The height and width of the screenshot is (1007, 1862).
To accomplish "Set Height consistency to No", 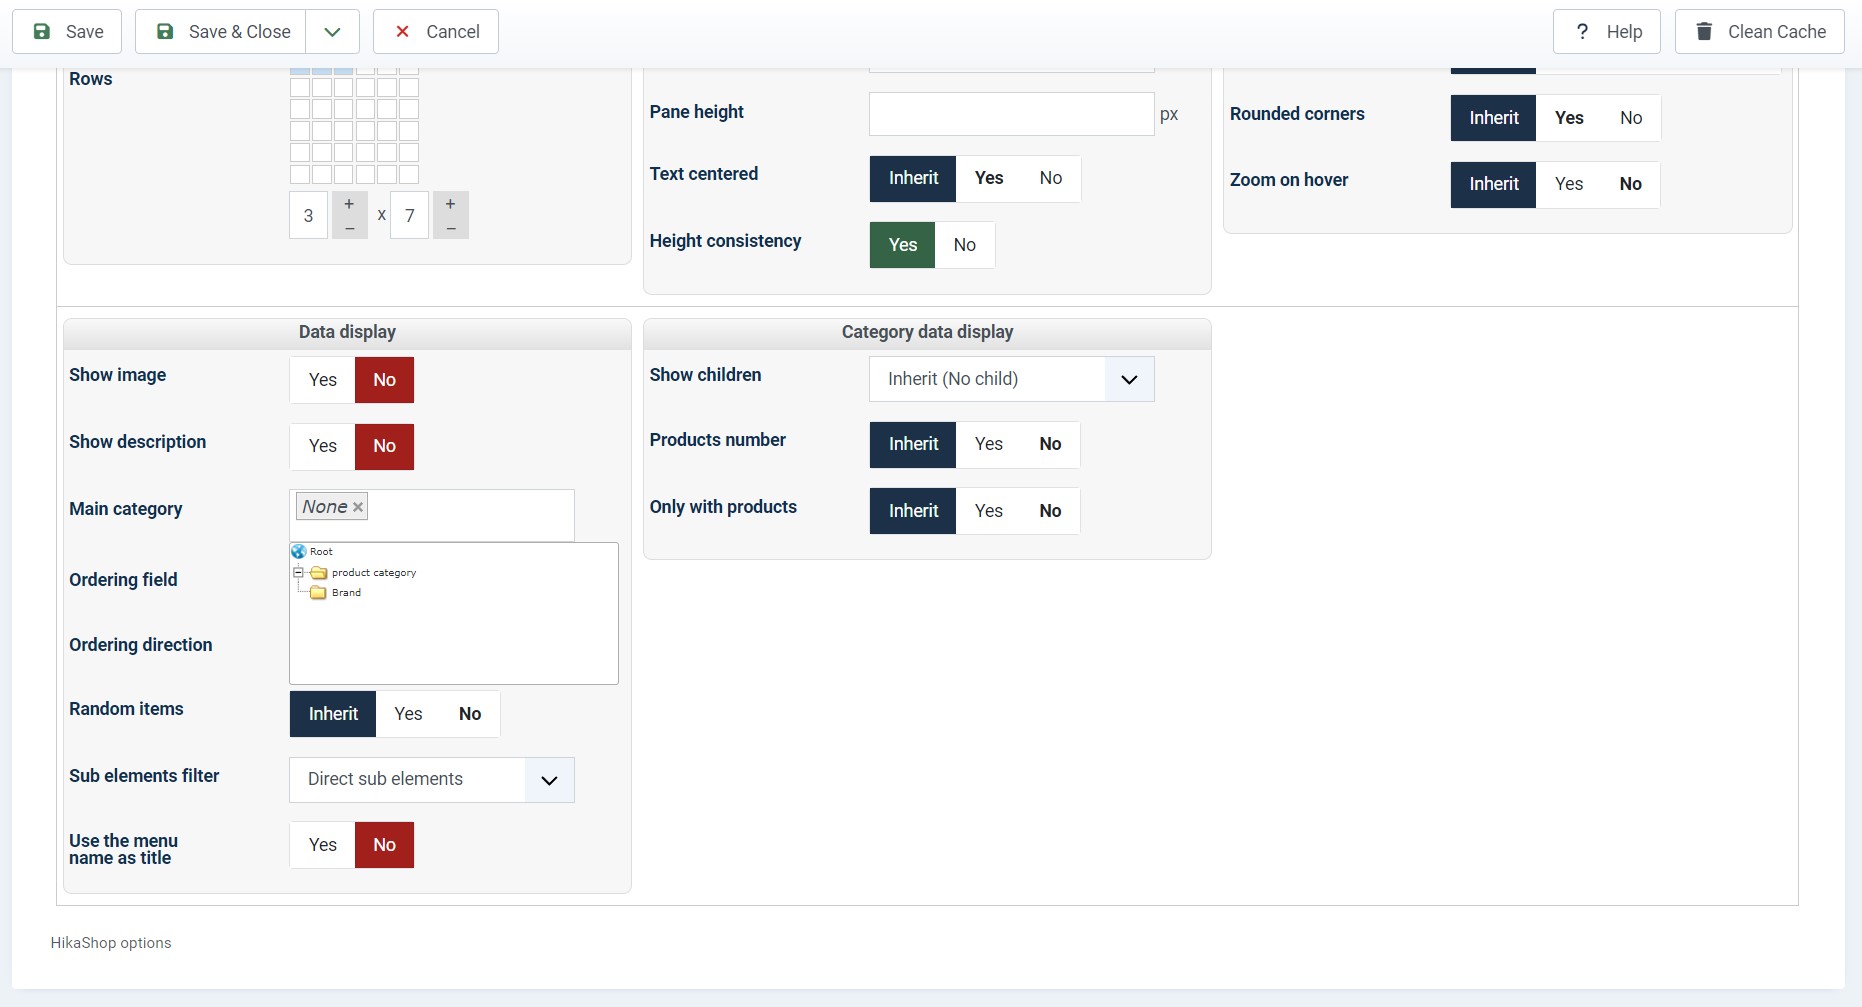I will click(x=964, y=245).
